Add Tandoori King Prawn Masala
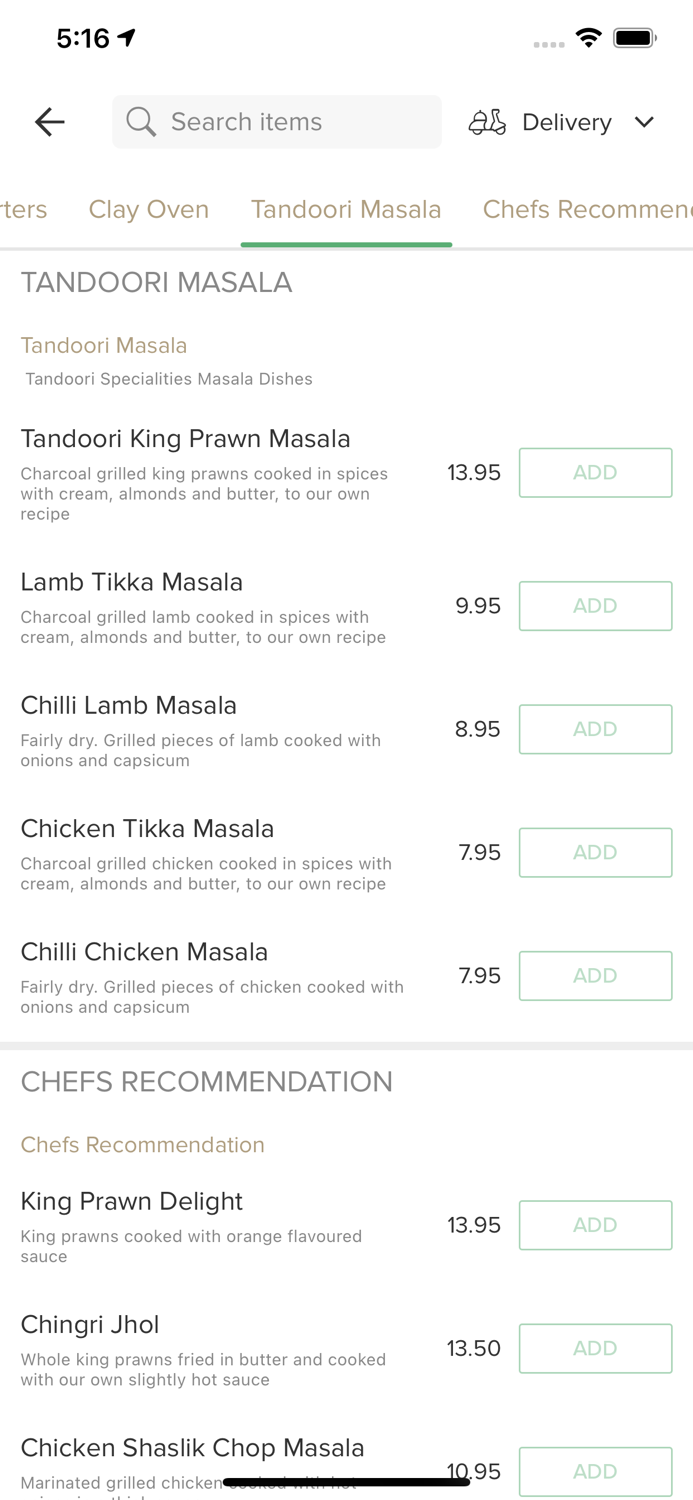This screenshot has width=693, height=1500. 595,472
